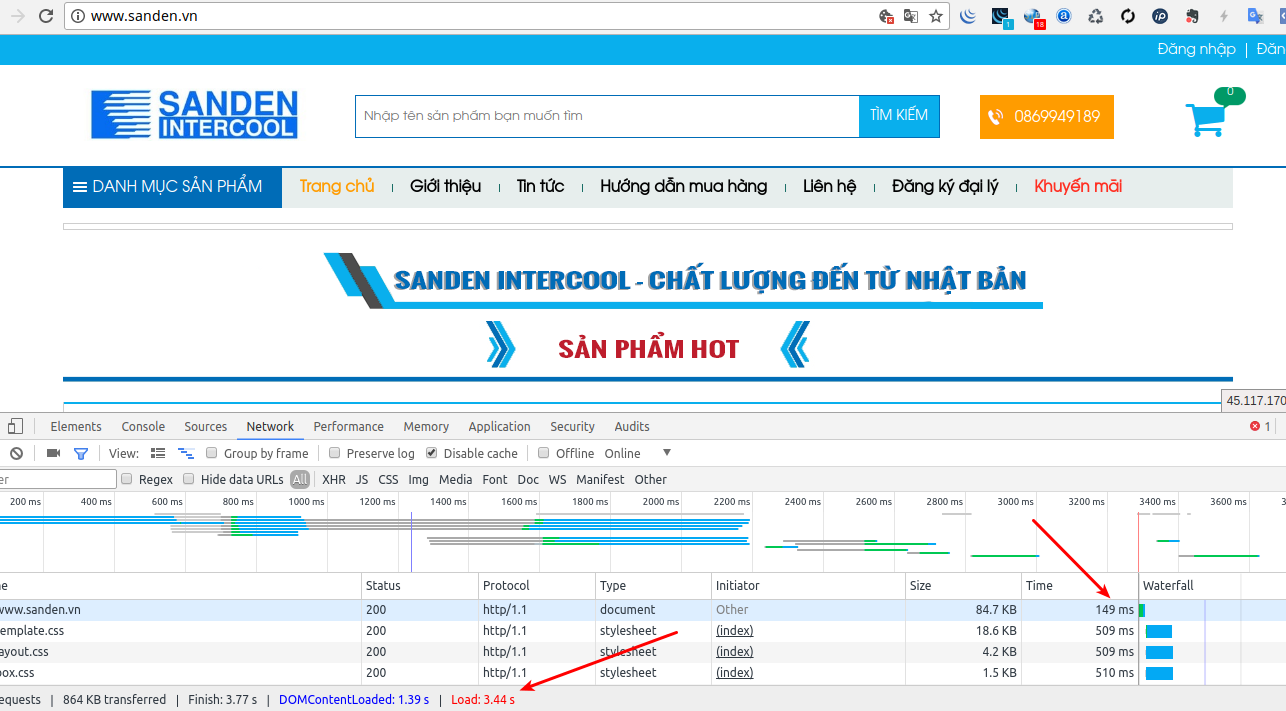This screenshot has height=711, width=1286.
Task: Click the blocked cookies icon in address bar
Action: (886, 16)
